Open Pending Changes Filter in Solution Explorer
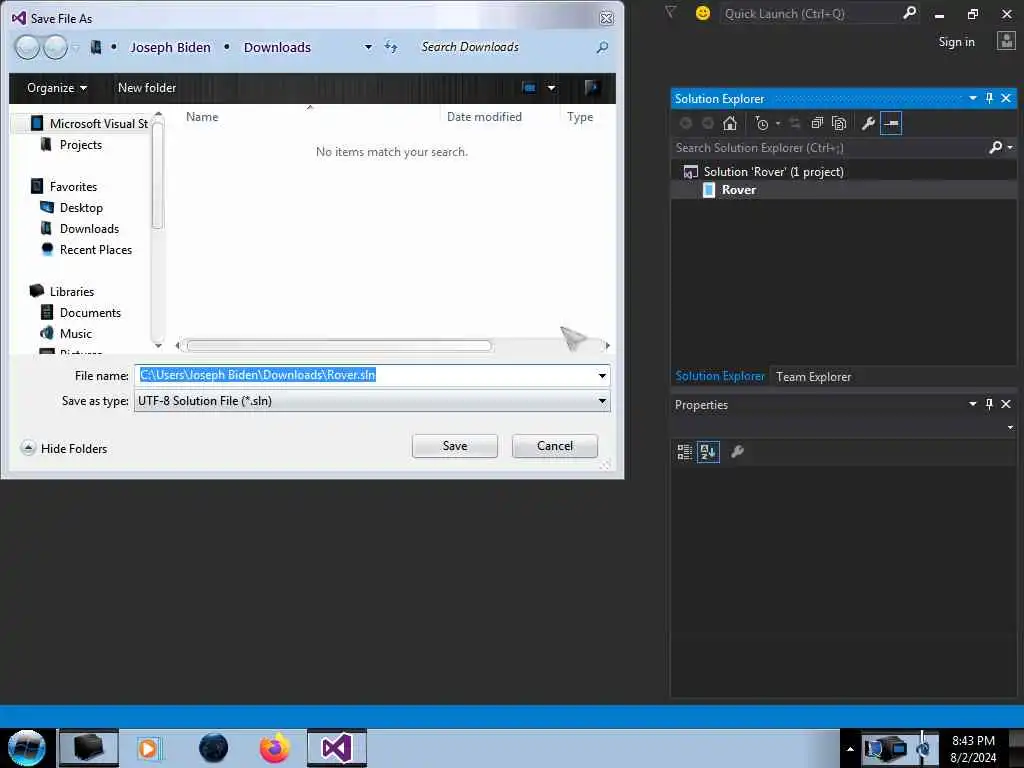This screenshot has height=768, width=1024. 761,123
